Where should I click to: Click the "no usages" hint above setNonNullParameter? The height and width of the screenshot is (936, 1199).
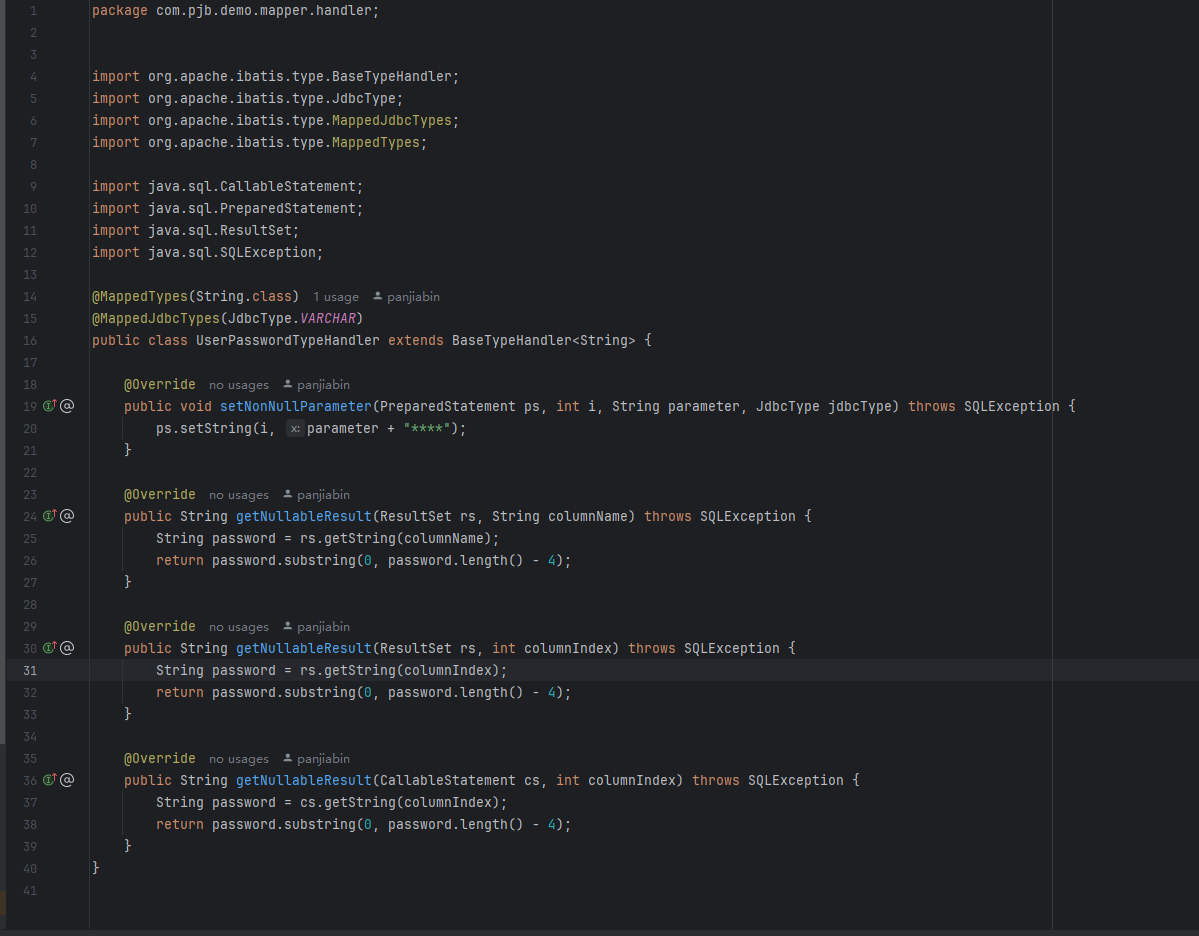click(238, 385)
